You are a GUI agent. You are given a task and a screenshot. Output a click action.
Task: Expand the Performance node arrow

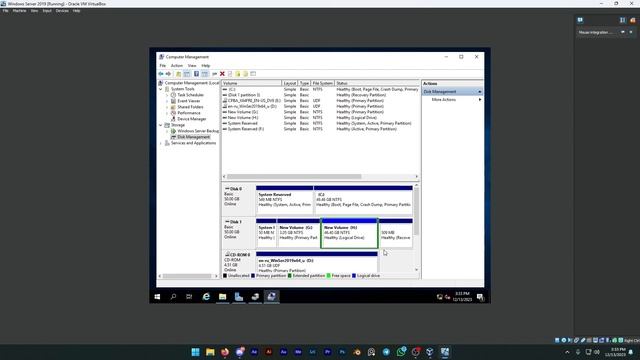tap(167, 113)
